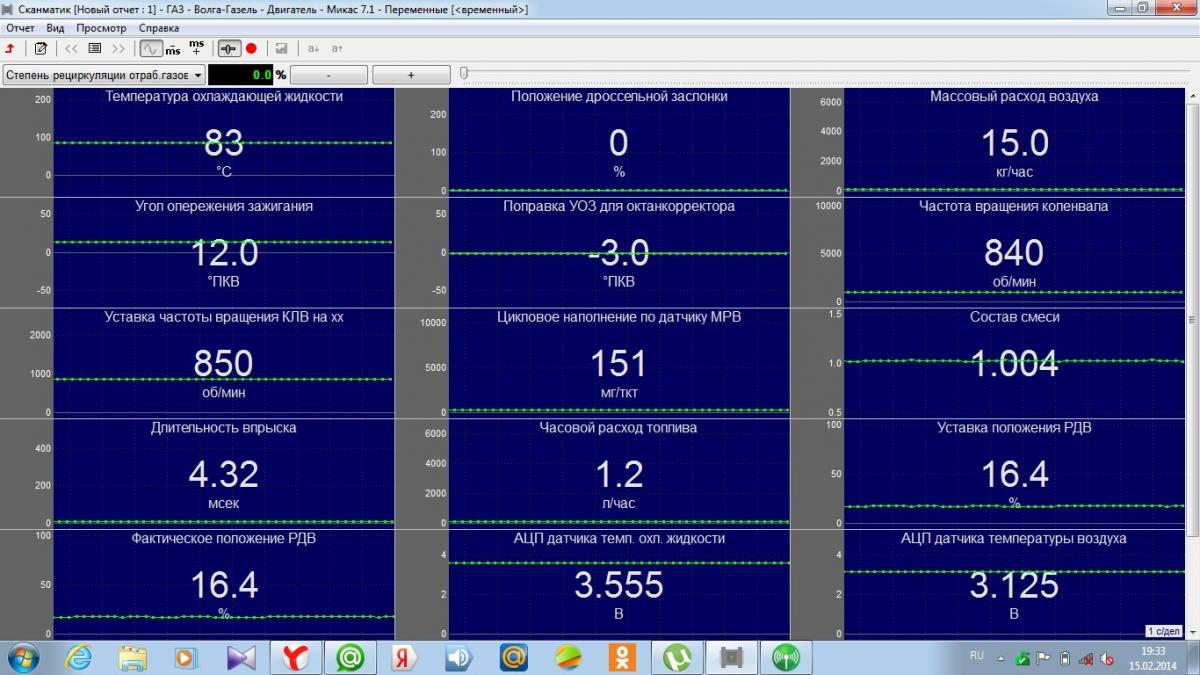Open uTorrent from the taskbar
This screenshot has height=675, width=1200.
(677, 657)
